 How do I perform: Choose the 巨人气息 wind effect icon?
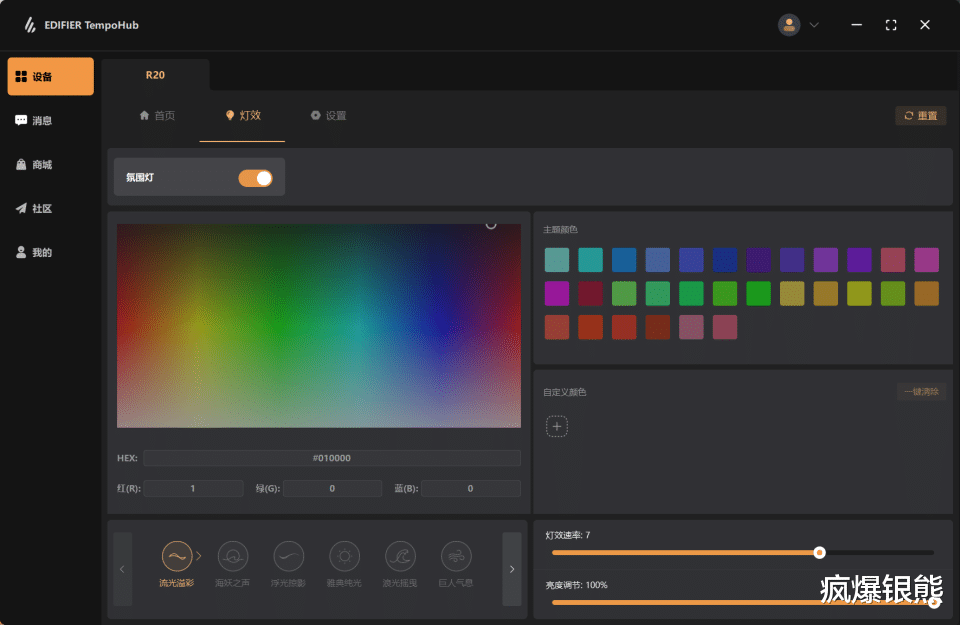(x=456, y=556)
